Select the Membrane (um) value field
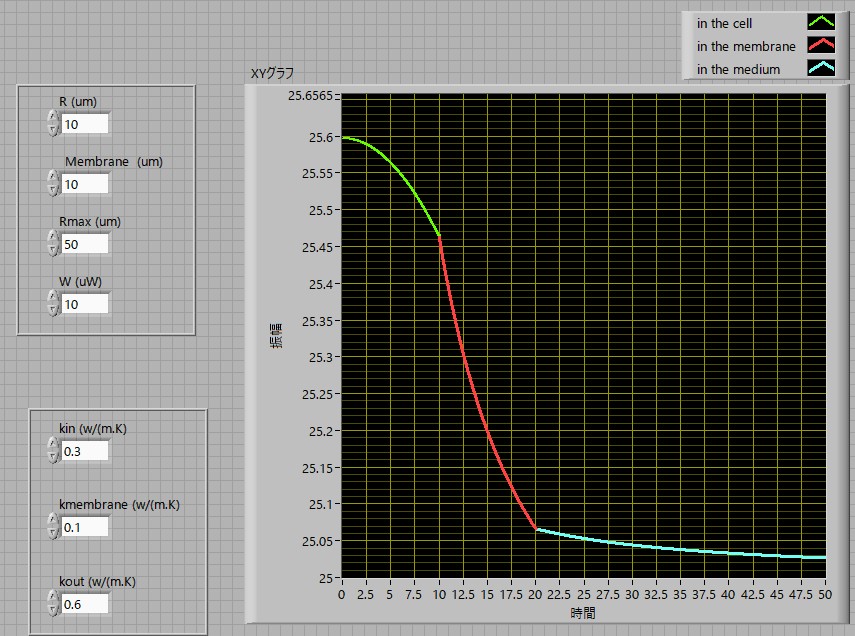Screen dimensions: 855x636 point(85,184)
